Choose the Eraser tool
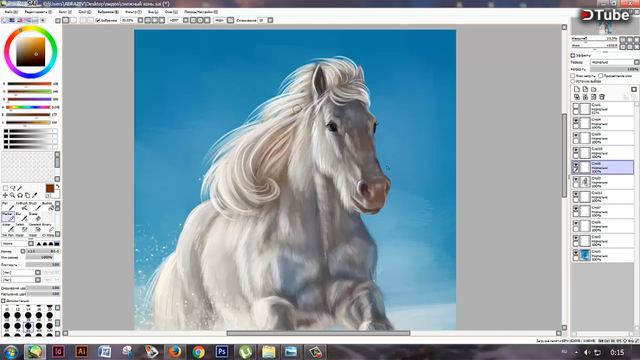 pyautogui.click(x=34, y=217)
